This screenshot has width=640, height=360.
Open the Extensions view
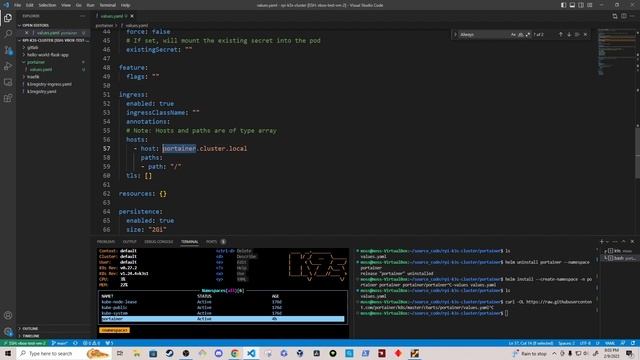click(x=8, y=98)
